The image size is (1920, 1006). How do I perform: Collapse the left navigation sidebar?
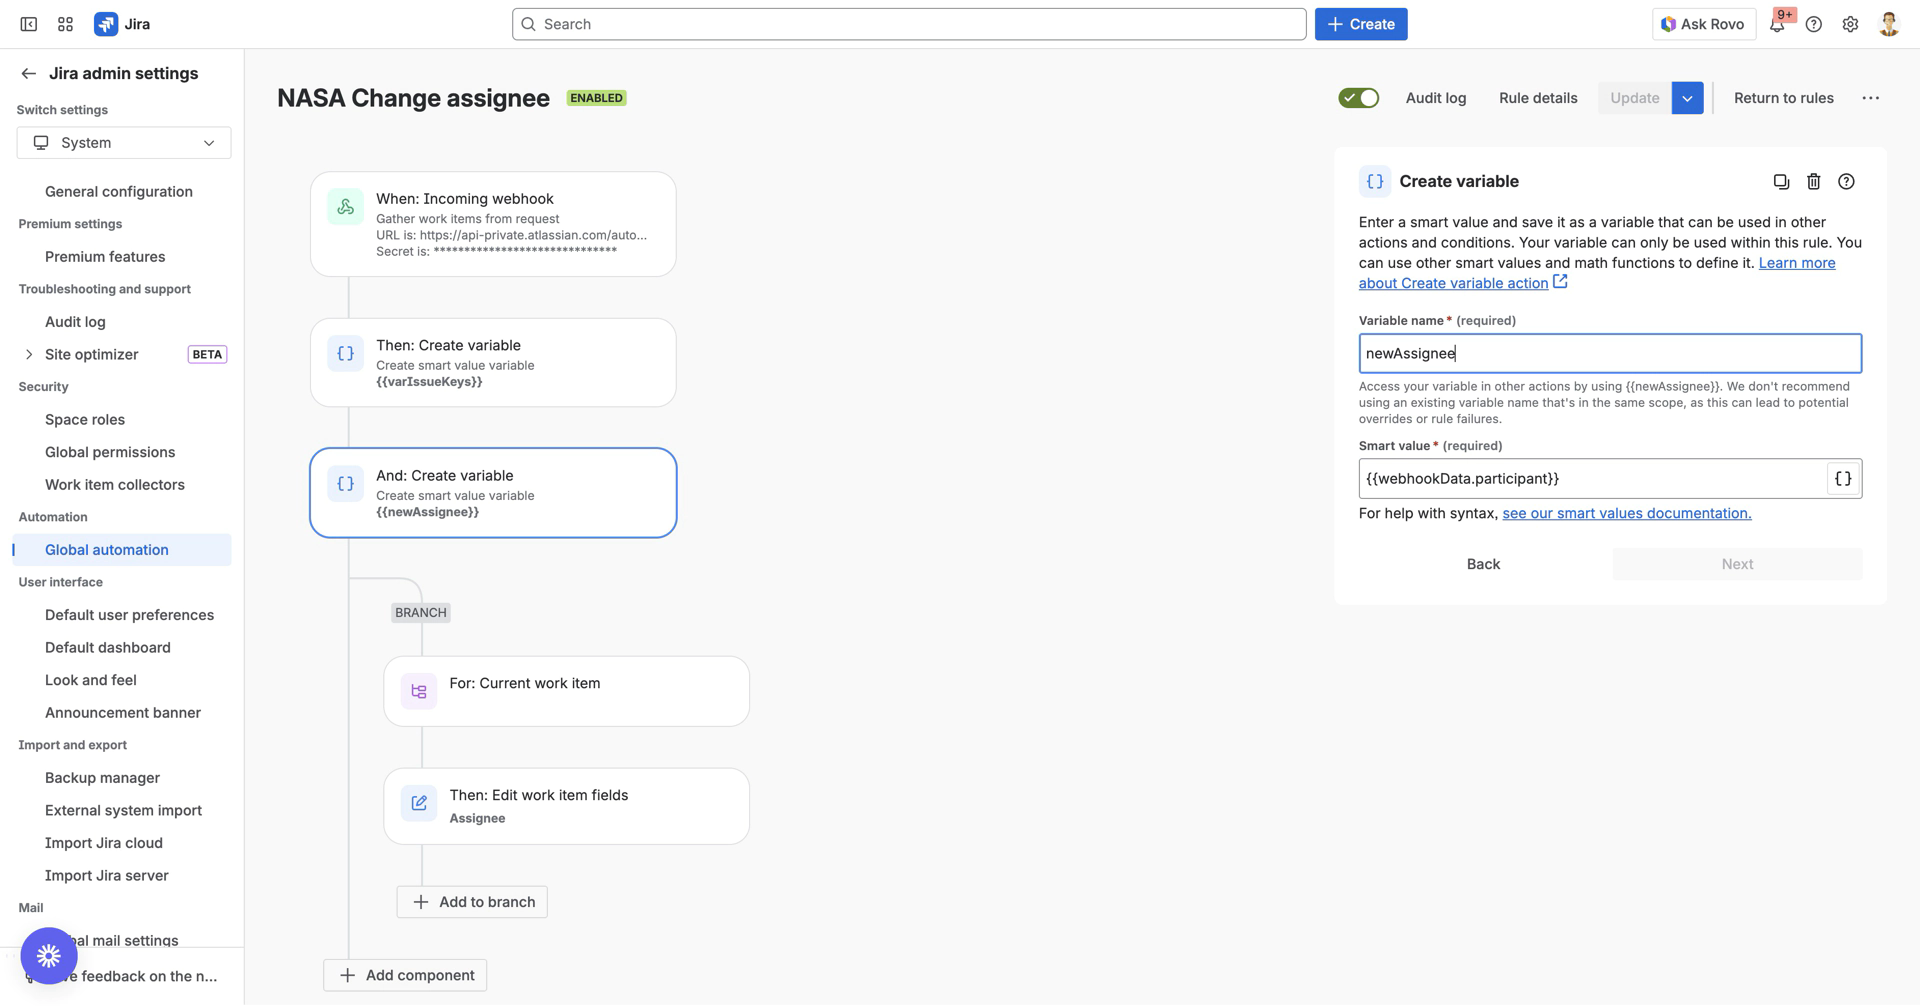point(29,23)
